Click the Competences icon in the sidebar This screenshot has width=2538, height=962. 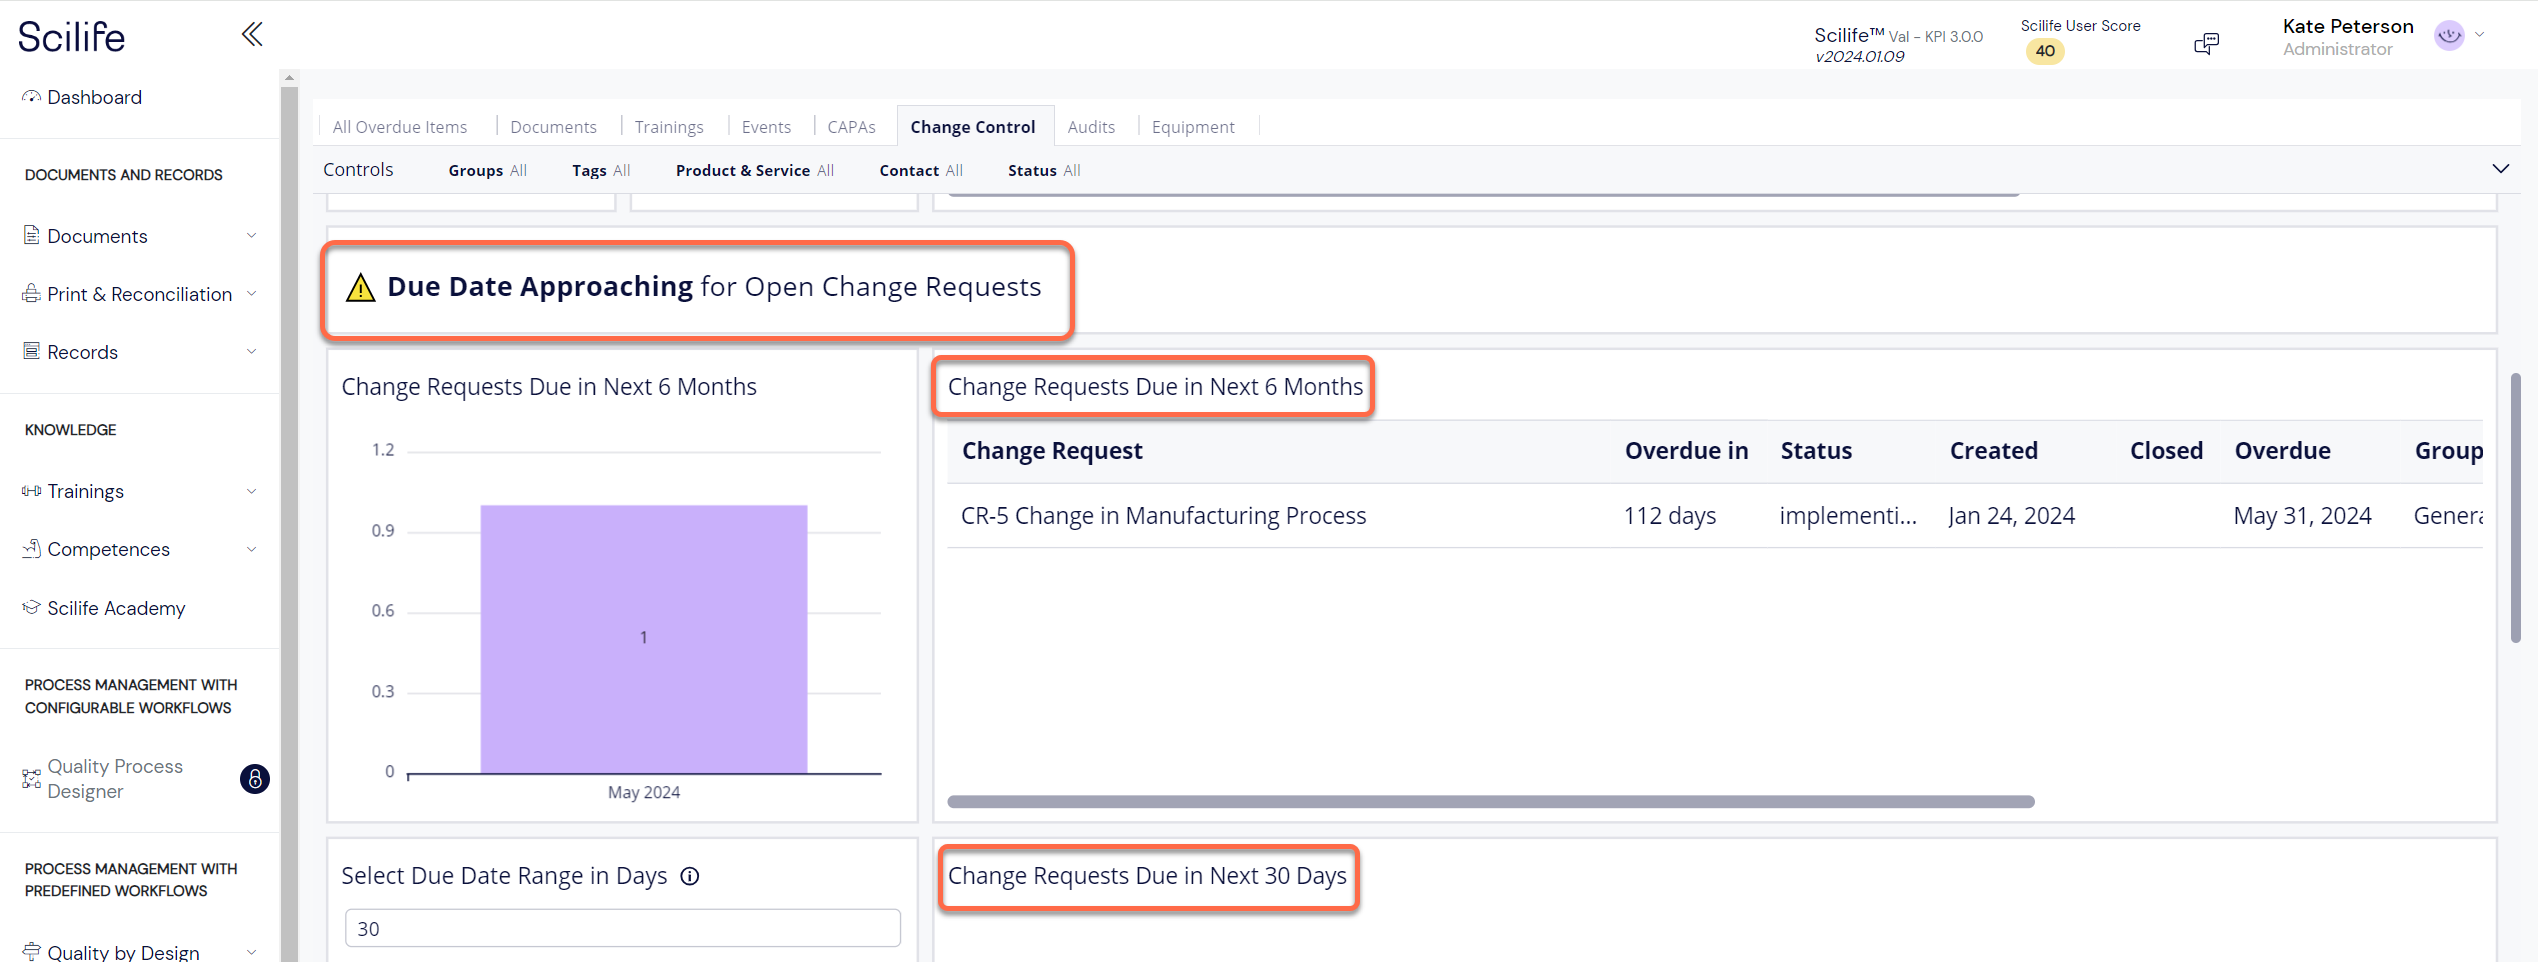point(31,548)
